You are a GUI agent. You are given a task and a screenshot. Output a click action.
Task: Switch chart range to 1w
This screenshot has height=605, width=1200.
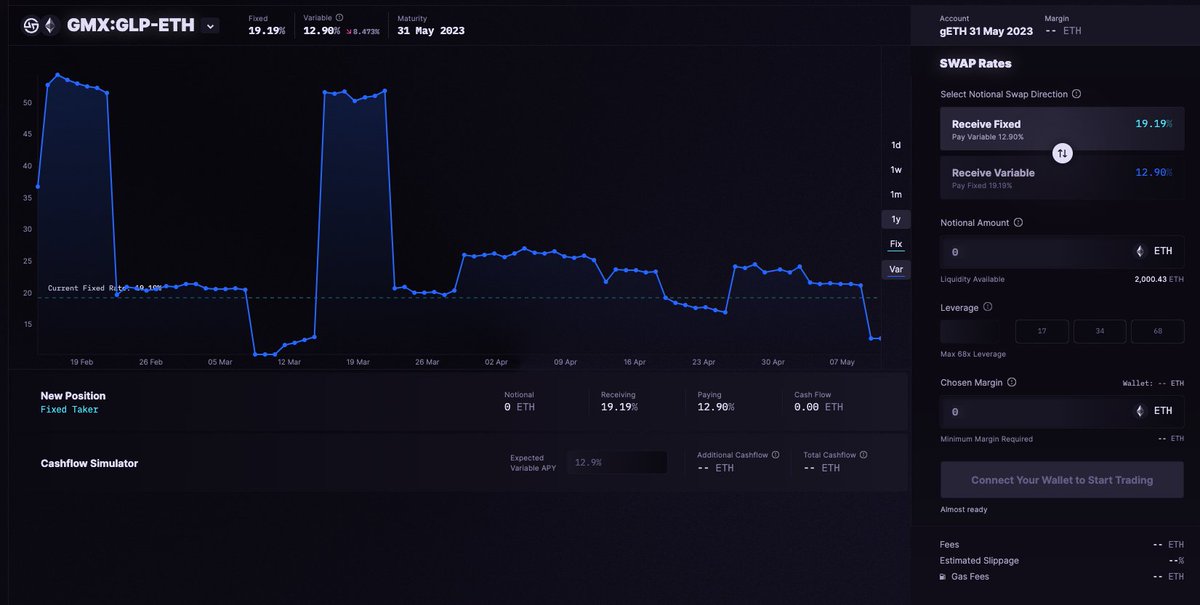896,170
